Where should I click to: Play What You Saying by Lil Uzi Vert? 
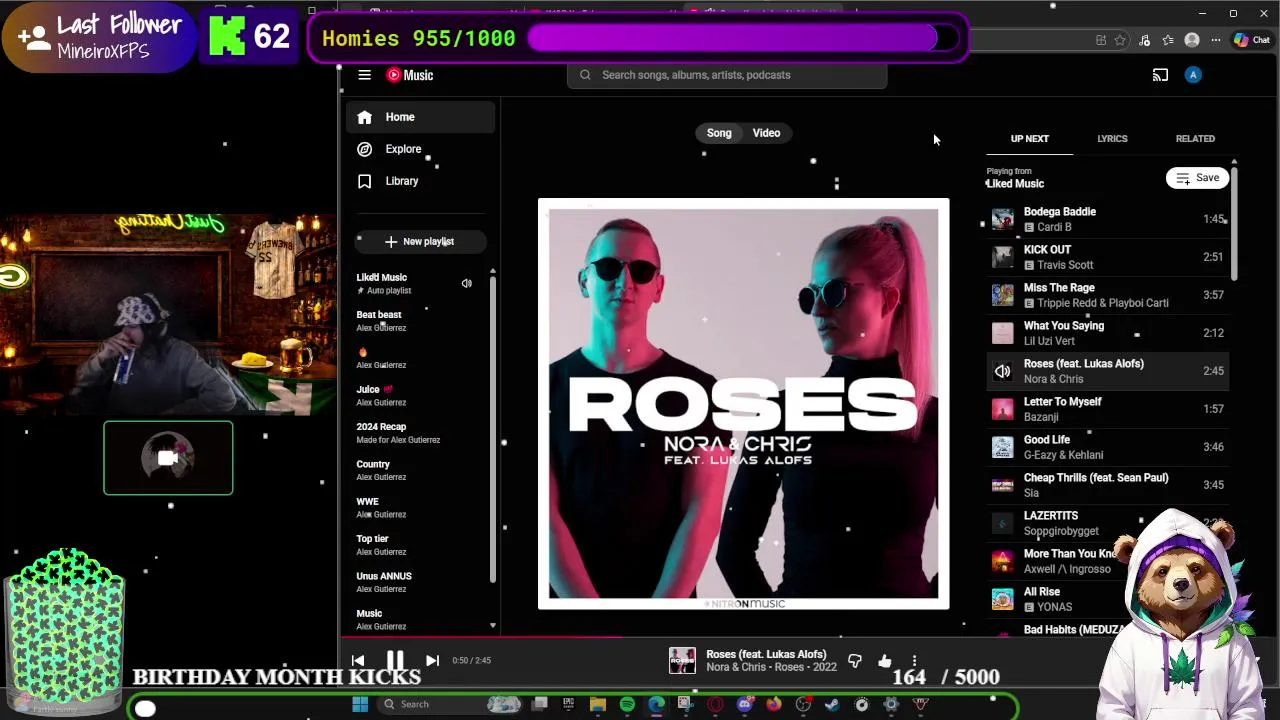click(x=1108, y=333)
